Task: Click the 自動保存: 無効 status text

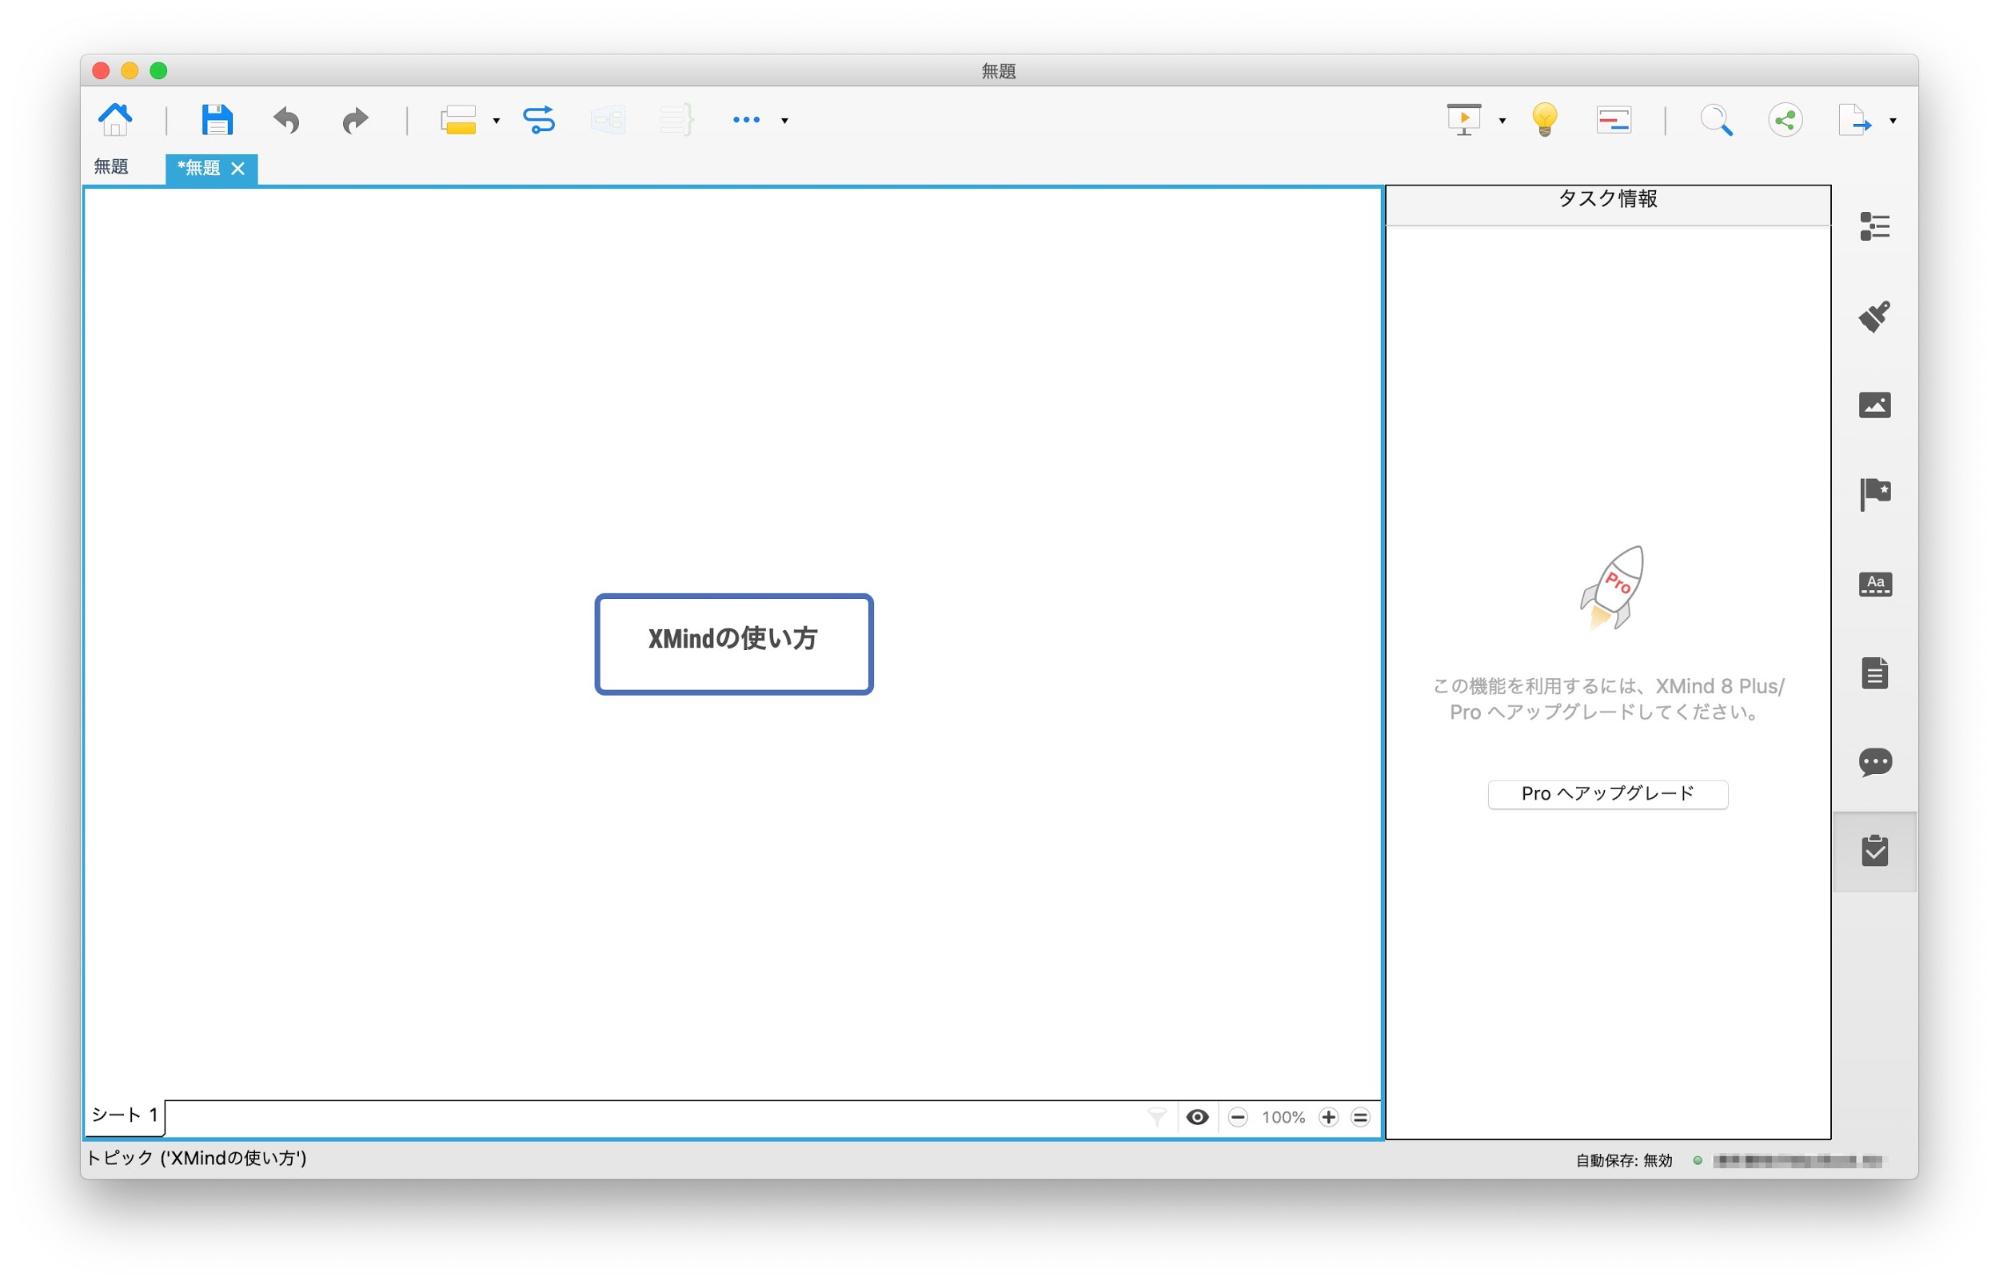Action: pyautogui.click(x=1624, y=1160)
